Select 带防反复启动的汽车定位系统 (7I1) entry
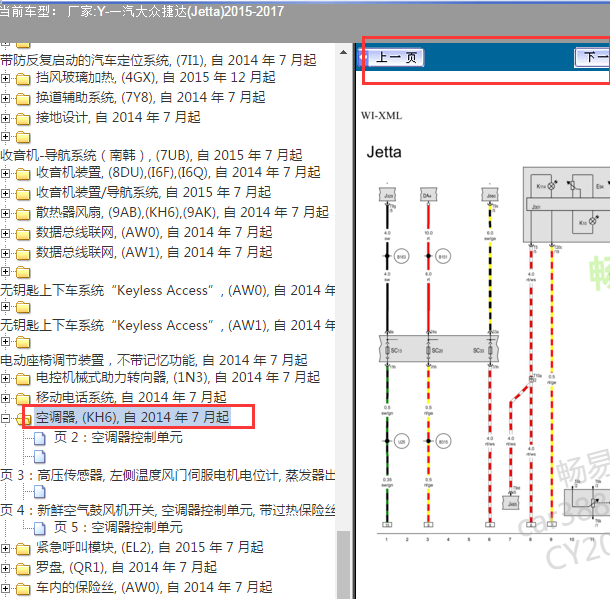610x599 pixels. coord(158,60)
